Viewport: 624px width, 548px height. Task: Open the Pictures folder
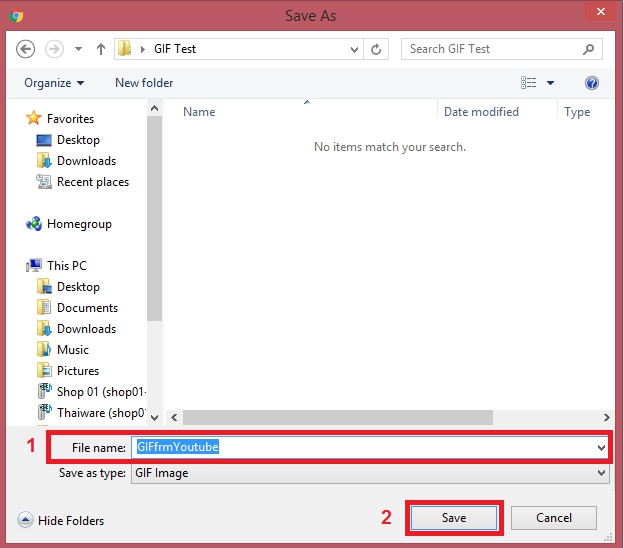coord(78,371)
